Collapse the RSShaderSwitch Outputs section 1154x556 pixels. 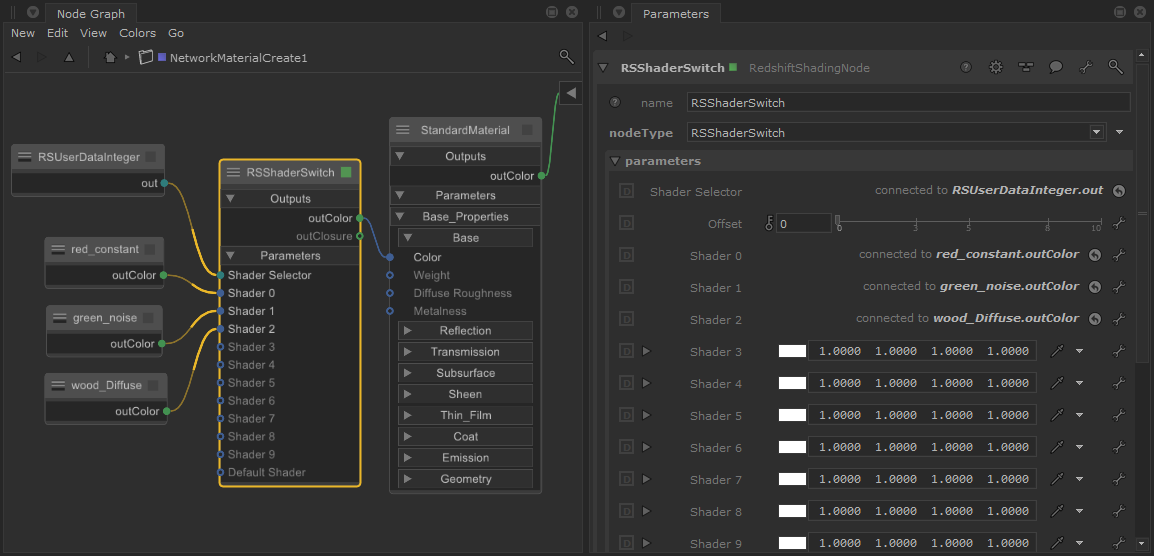(x=230, y=199)
